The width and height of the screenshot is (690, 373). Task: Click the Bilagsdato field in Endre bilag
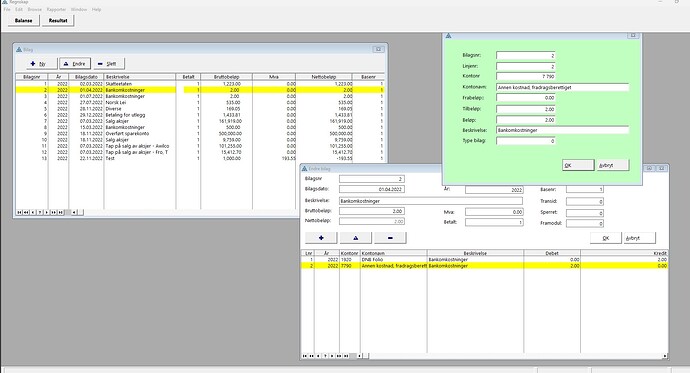click(372, 190)
